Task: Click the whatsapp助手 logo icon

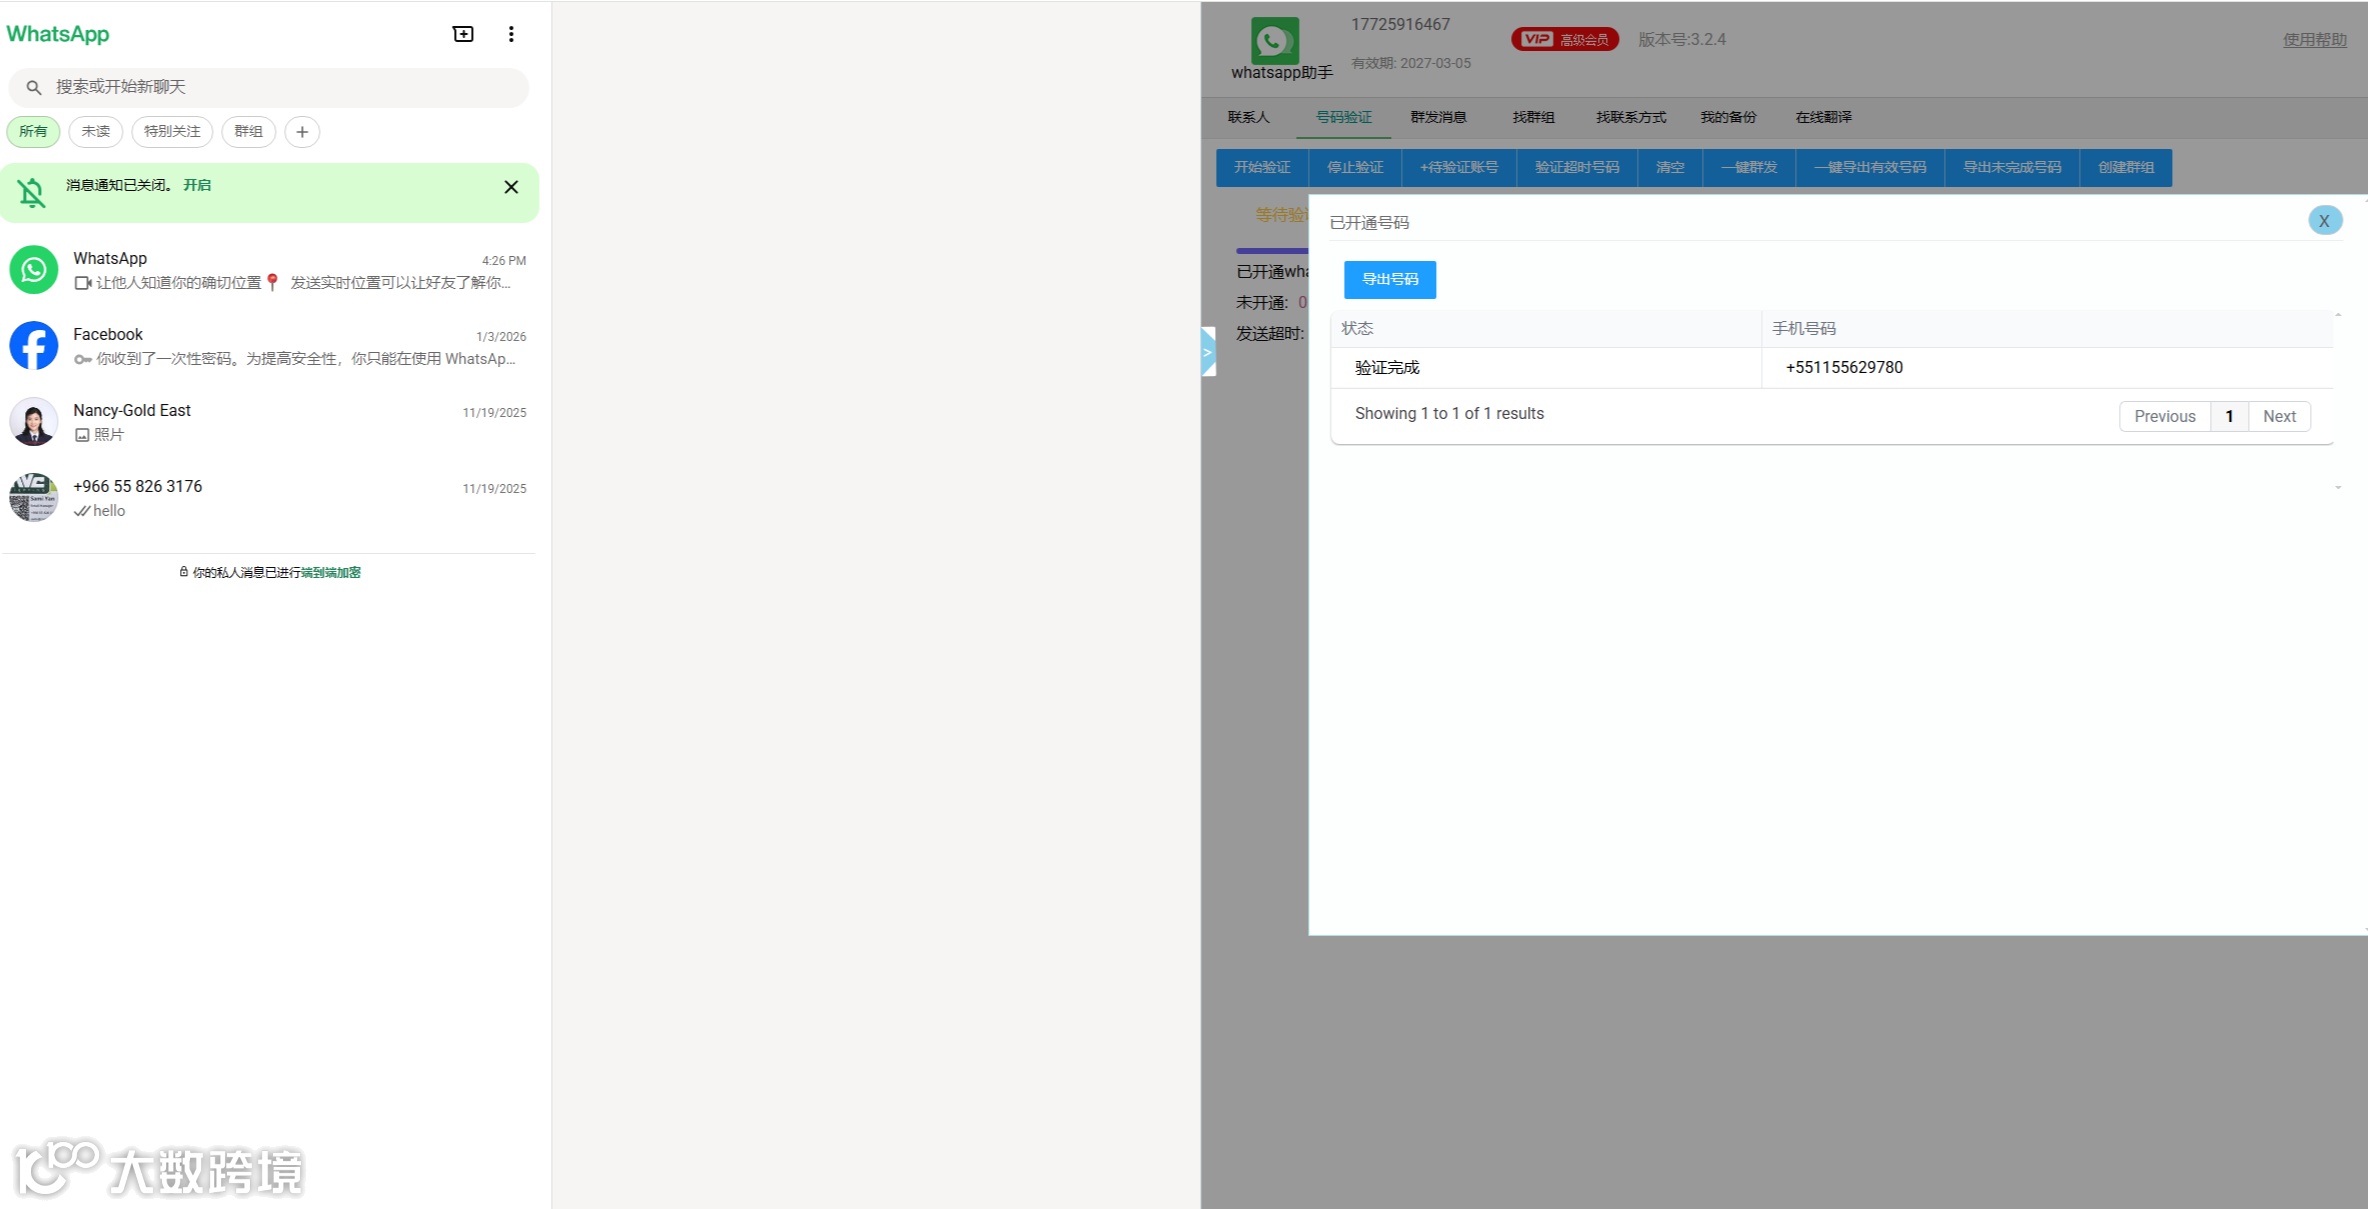Action: coord(1274,41)
